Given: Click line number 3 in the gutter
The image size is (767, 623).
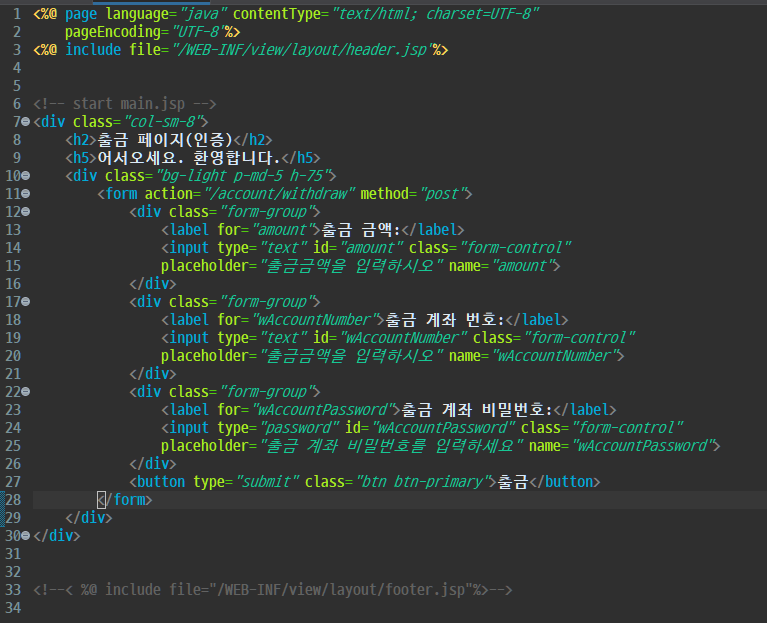Looking at the screenshot, I should click(17, 49).
